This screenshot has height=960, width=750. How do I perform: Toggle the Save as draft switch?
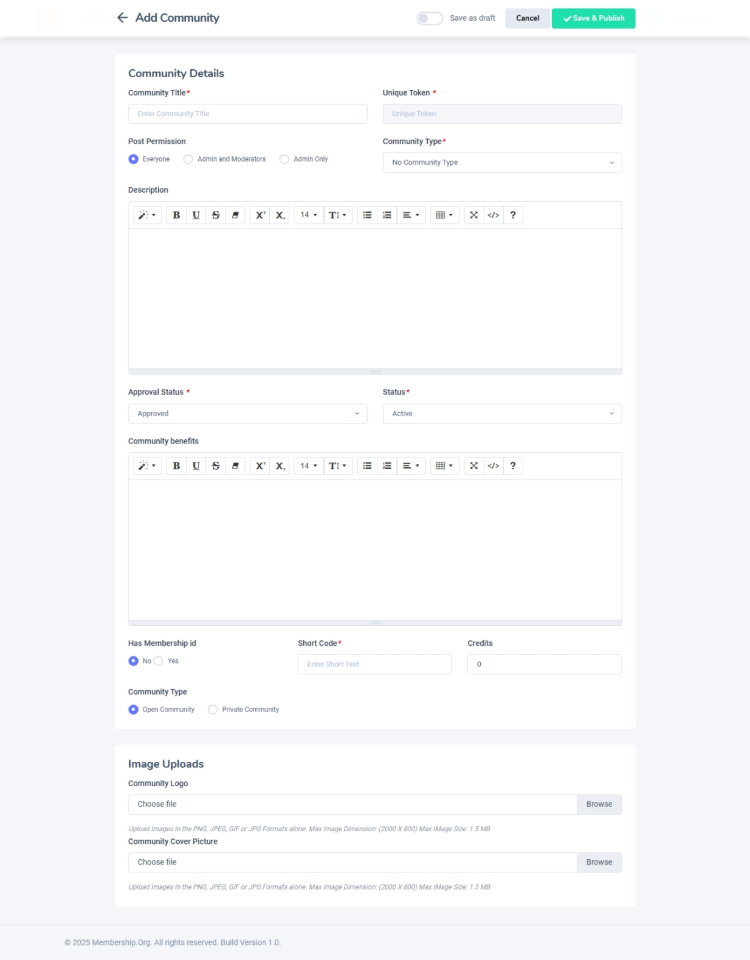point(430,18)
